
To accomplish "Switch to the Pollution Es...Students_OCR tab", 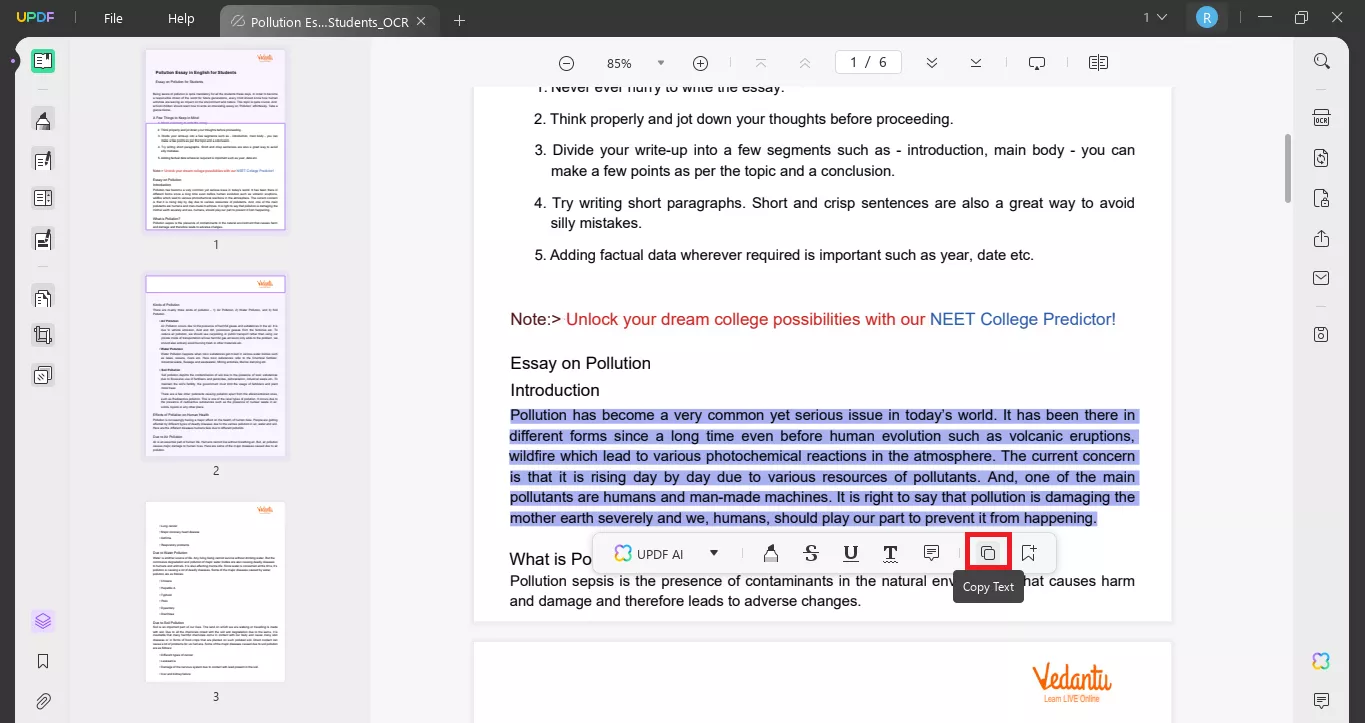I will 329,21.
